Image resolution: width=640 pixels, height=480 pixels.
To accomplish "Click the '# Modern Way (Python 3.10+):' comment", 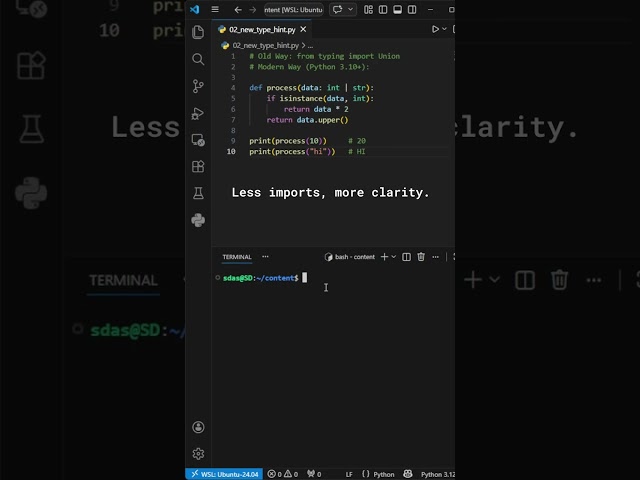I will pyautogui.click(x=309, y=67).
